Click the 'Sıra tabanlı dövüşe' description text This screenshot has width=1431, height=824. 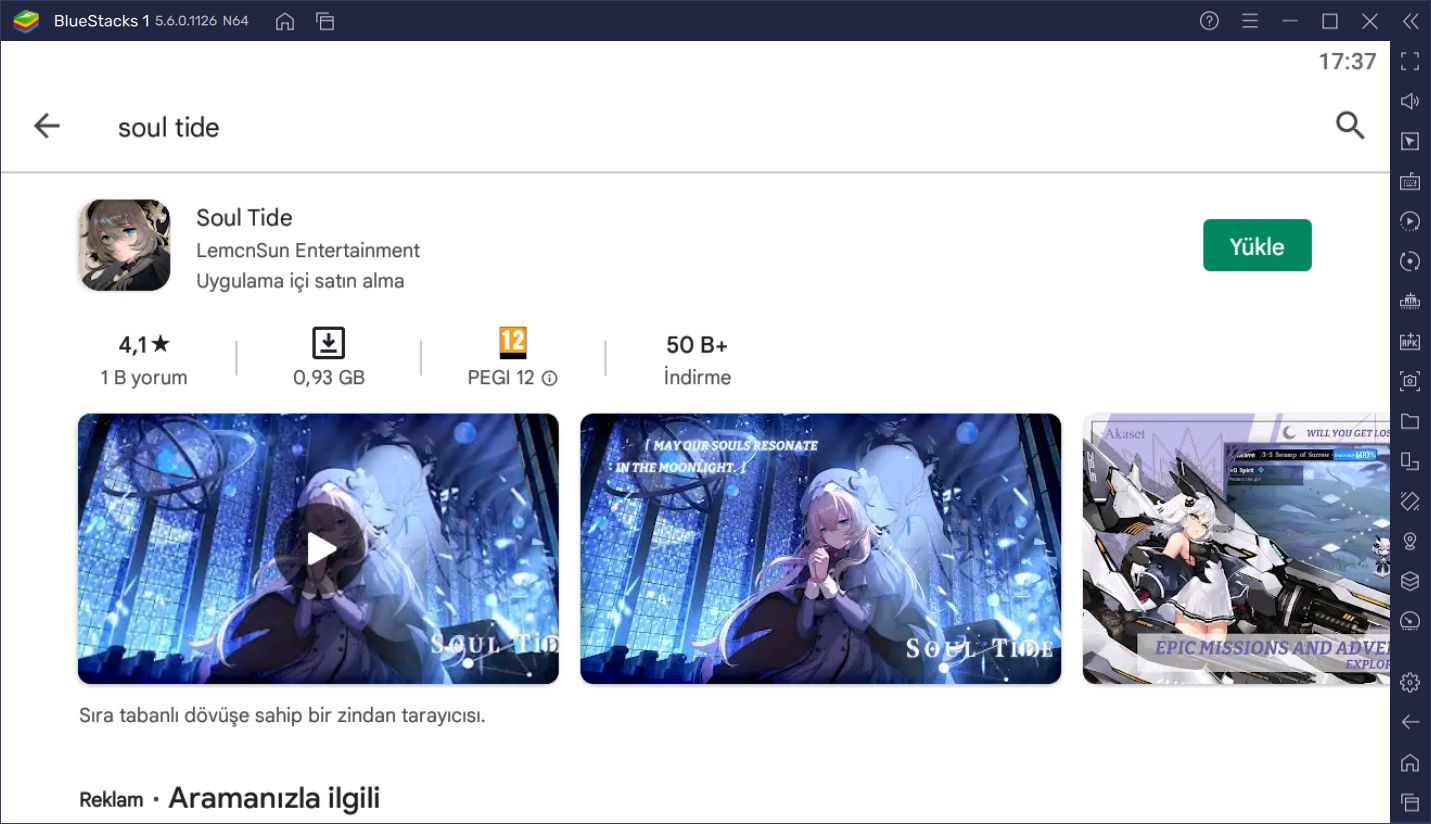coord(282,716)
